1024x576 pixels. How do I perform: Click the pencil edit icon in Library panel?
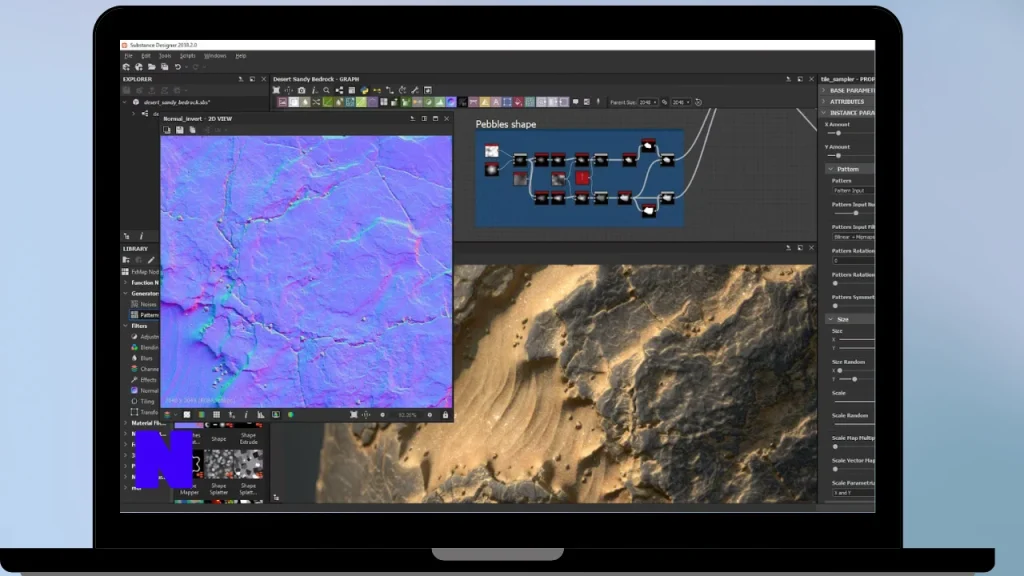tap(151, 260)
